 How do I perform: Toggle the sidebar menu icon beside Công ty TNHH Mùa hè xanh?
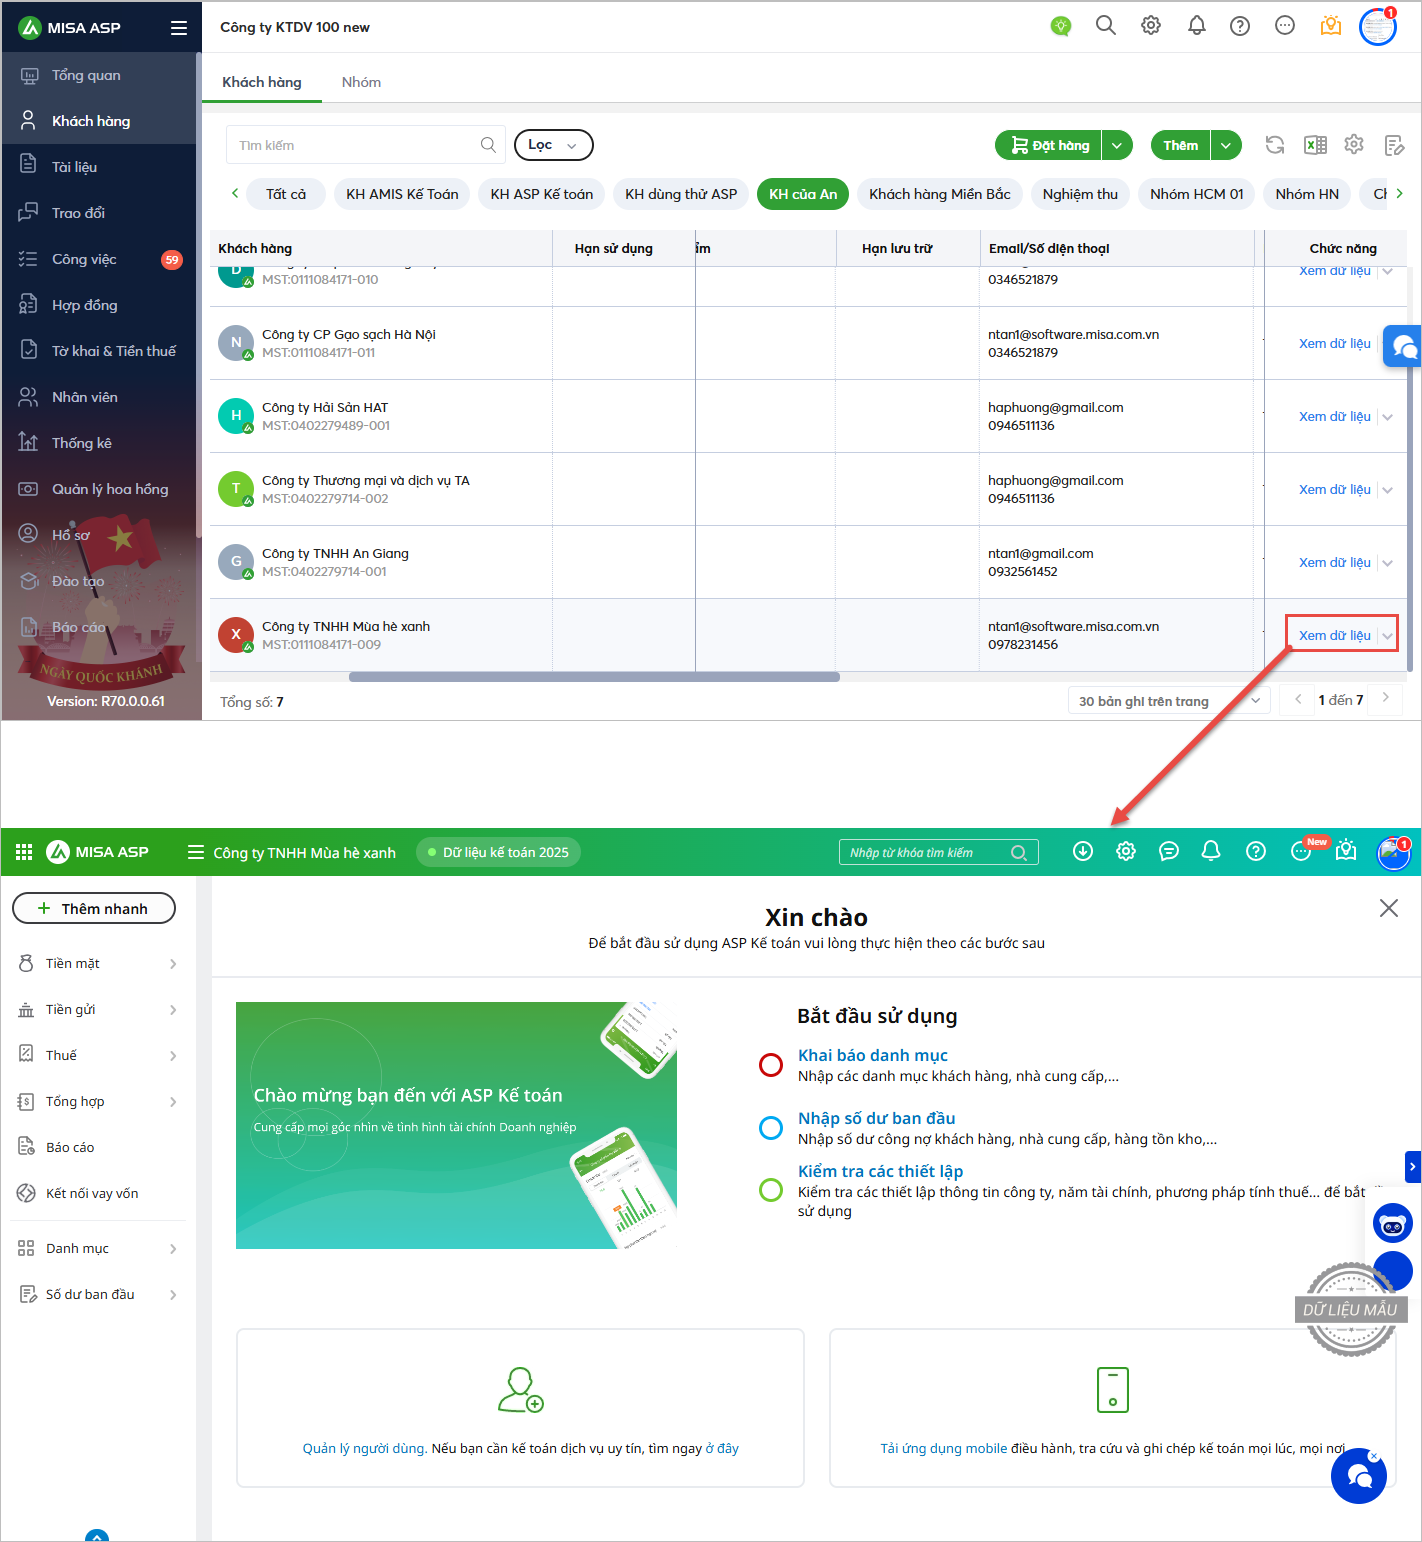[196, 852]
